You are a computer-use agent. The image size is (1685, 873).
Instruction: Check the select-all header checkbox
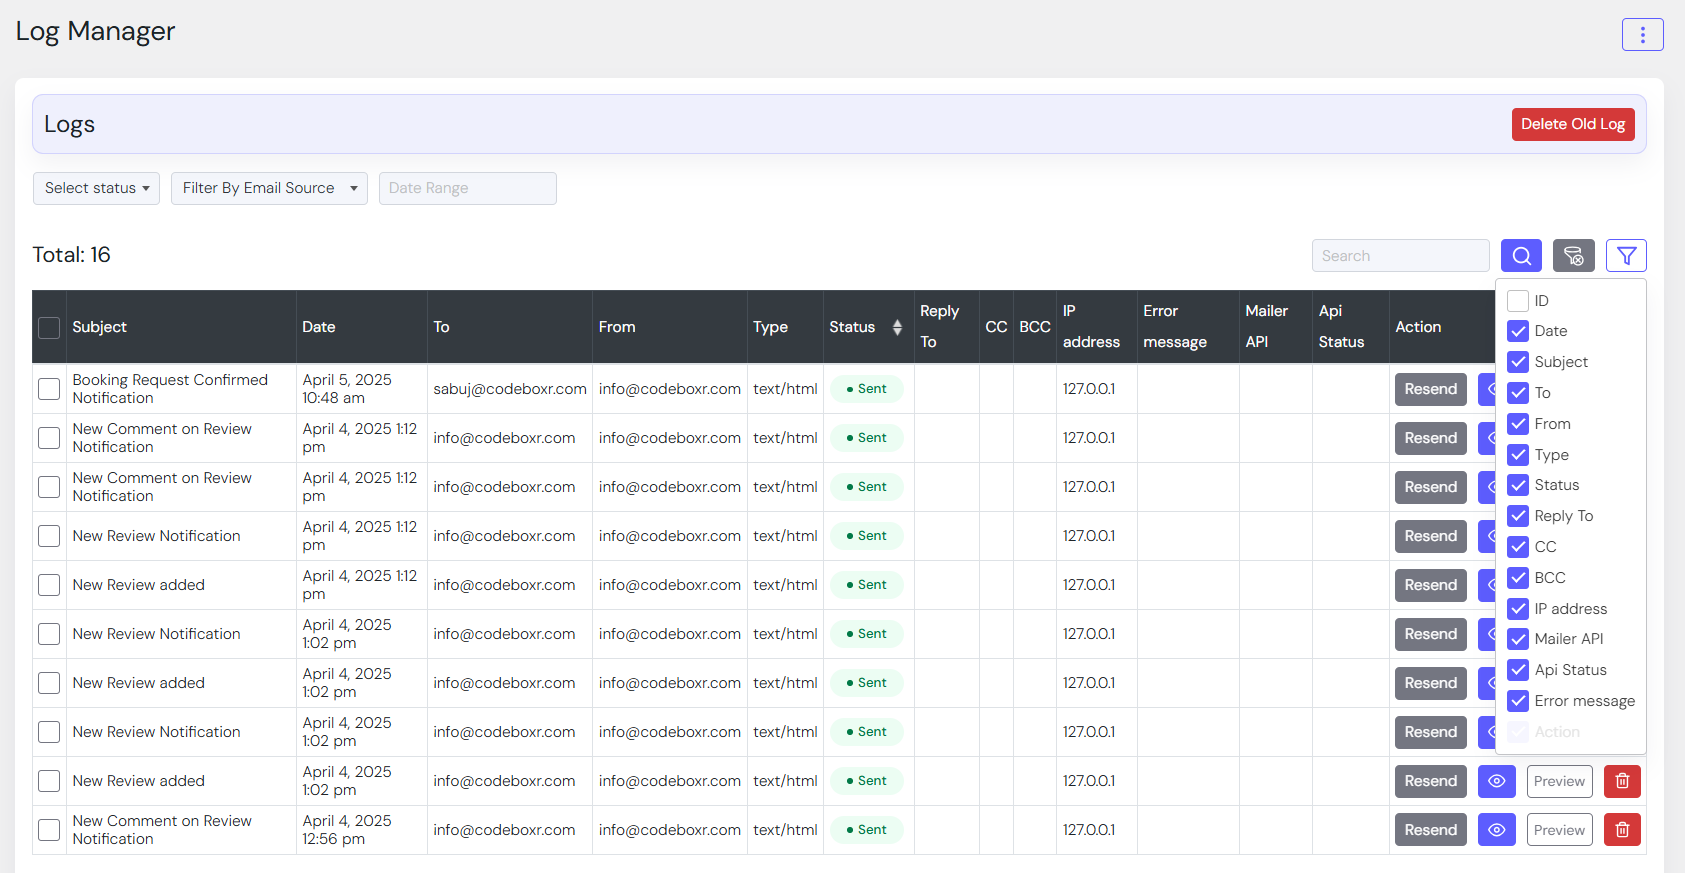49,327
